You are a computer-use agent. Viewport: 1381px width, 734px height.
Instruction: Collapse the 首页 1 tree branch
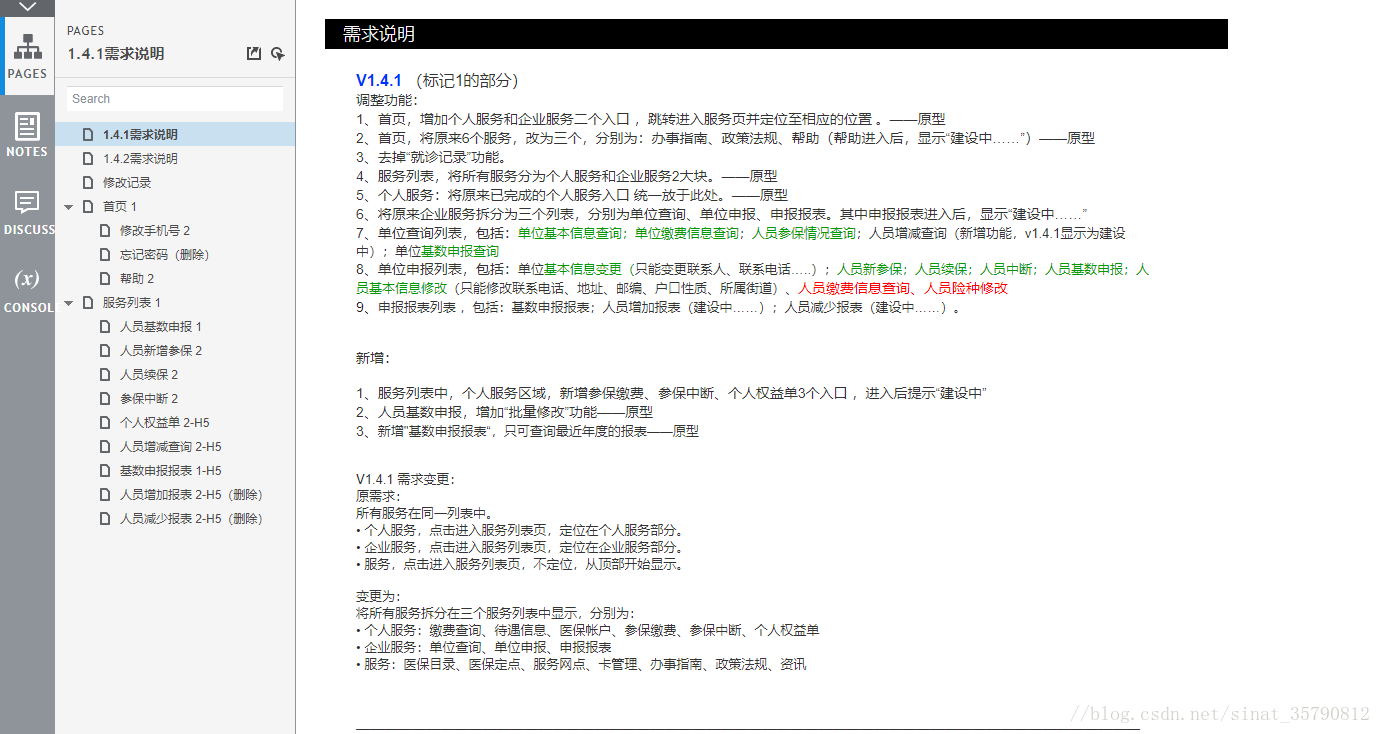click(x=68, y=206)
